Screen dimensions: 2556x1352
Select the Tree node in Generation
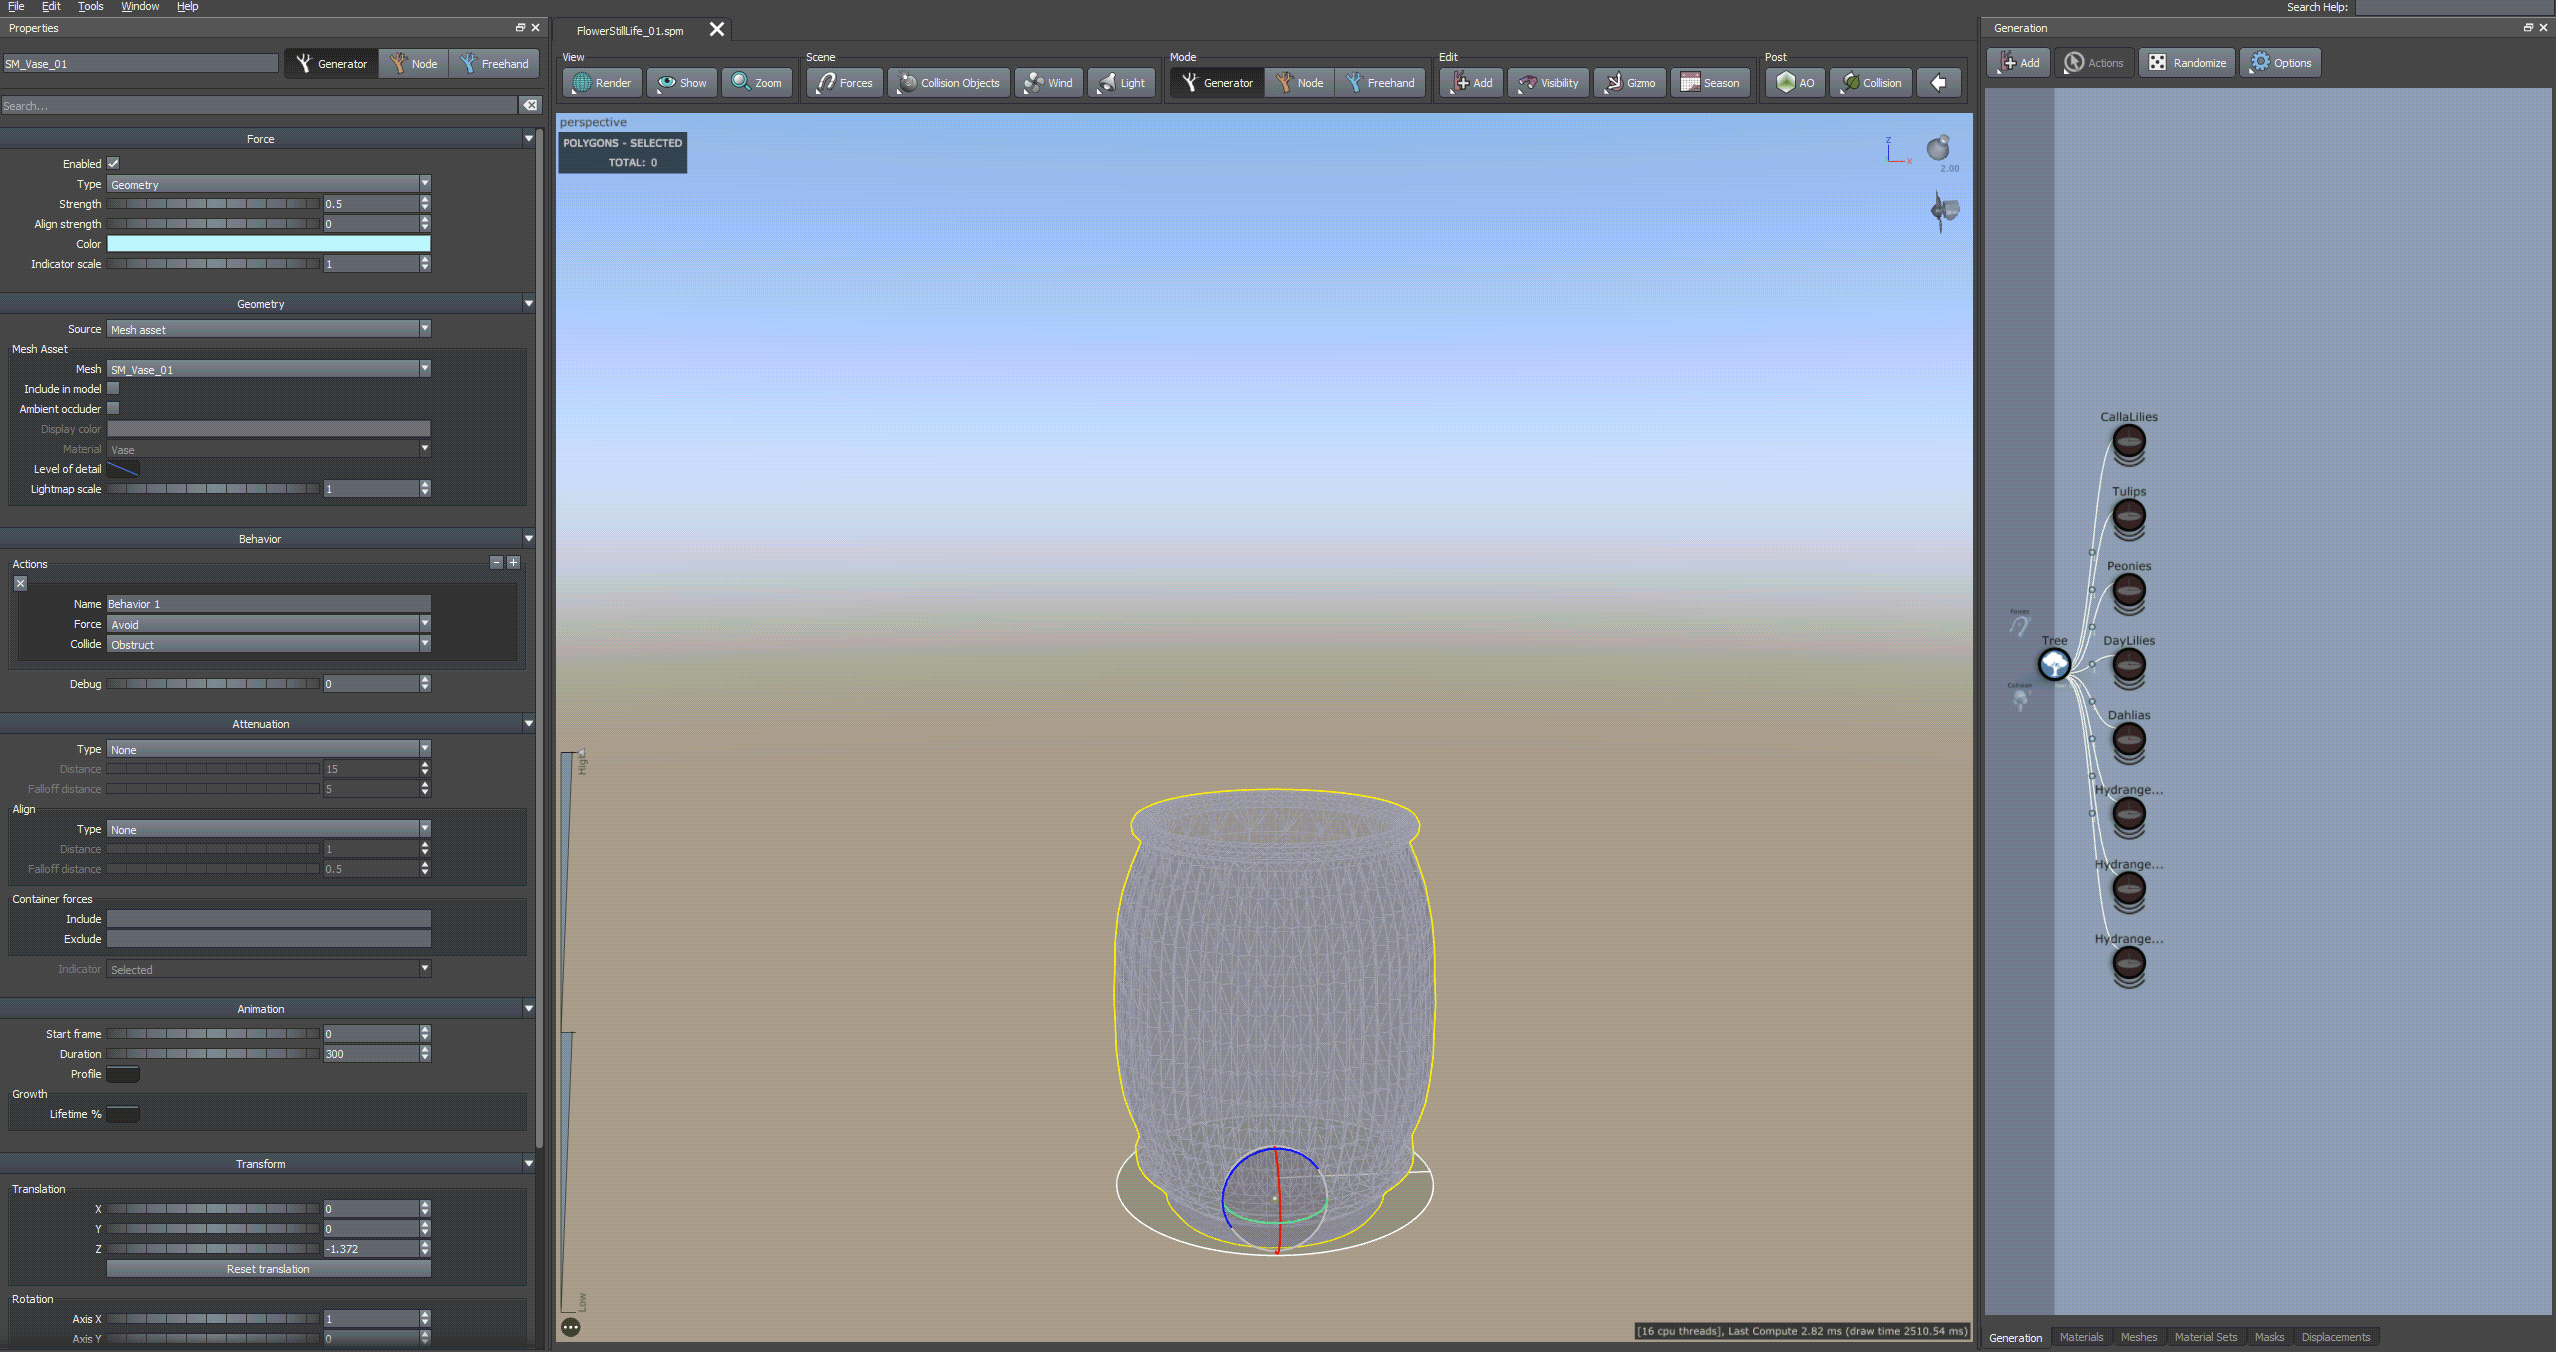(x=2054, y=664)
